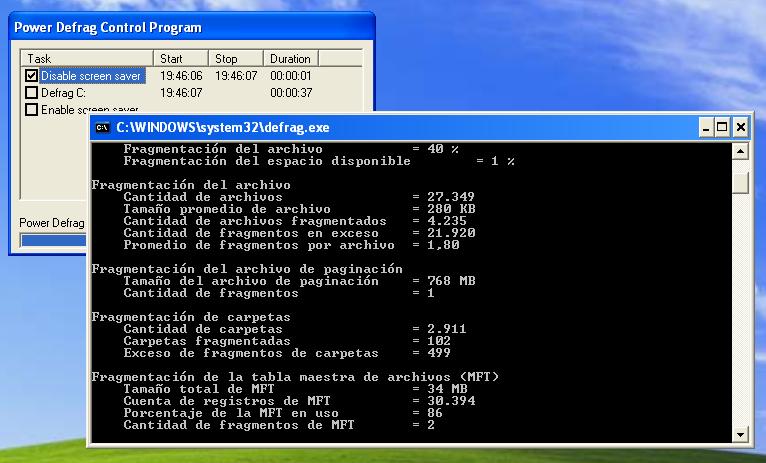The image size is (766, 463).
Task: Click the 'Cantidad de carpetas' console line
Action: pos(295,329)
